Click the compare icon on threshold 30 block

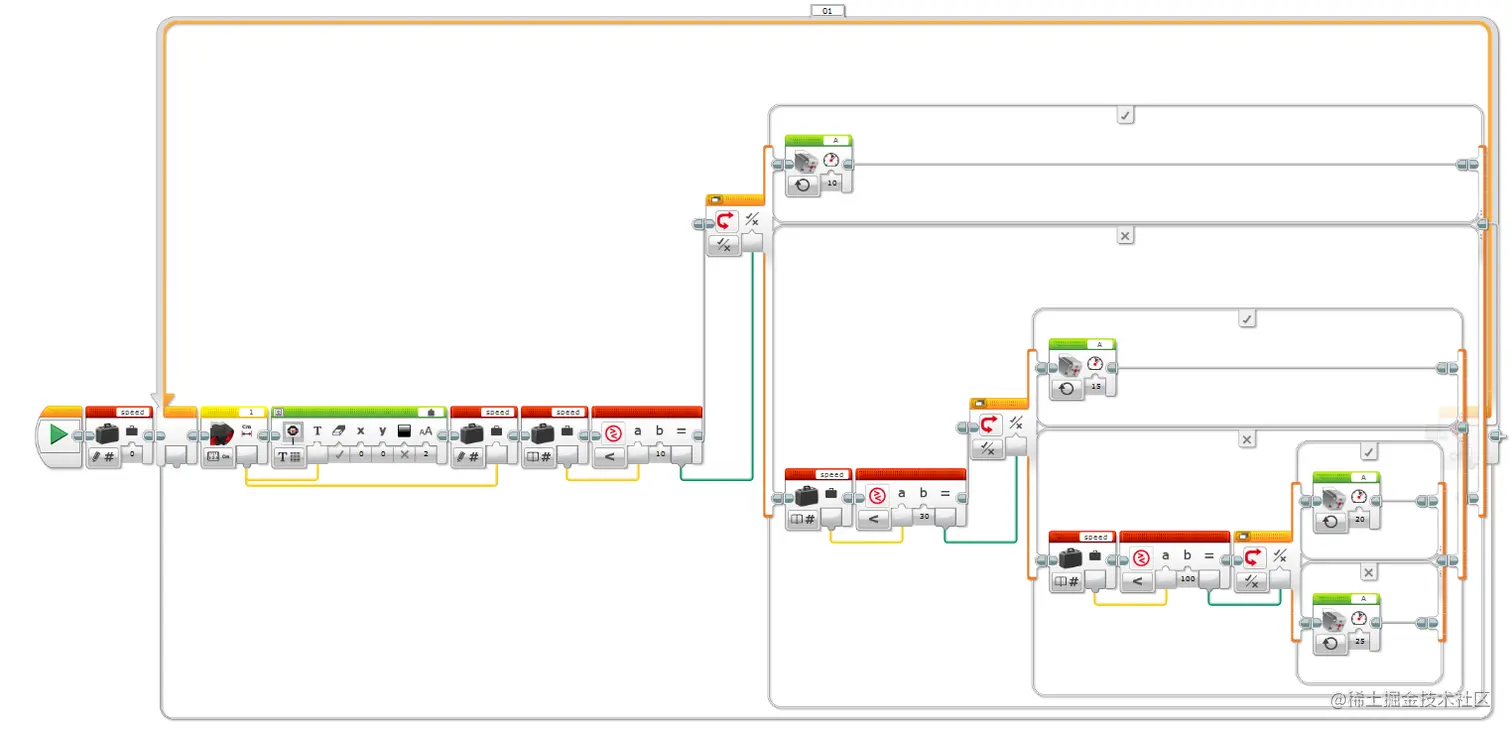click(876, 494)
